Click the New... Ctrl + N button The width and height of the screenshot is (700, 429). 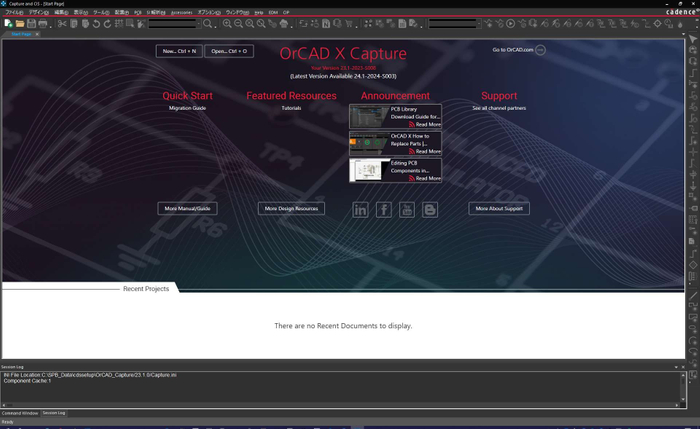pos(180,50)
